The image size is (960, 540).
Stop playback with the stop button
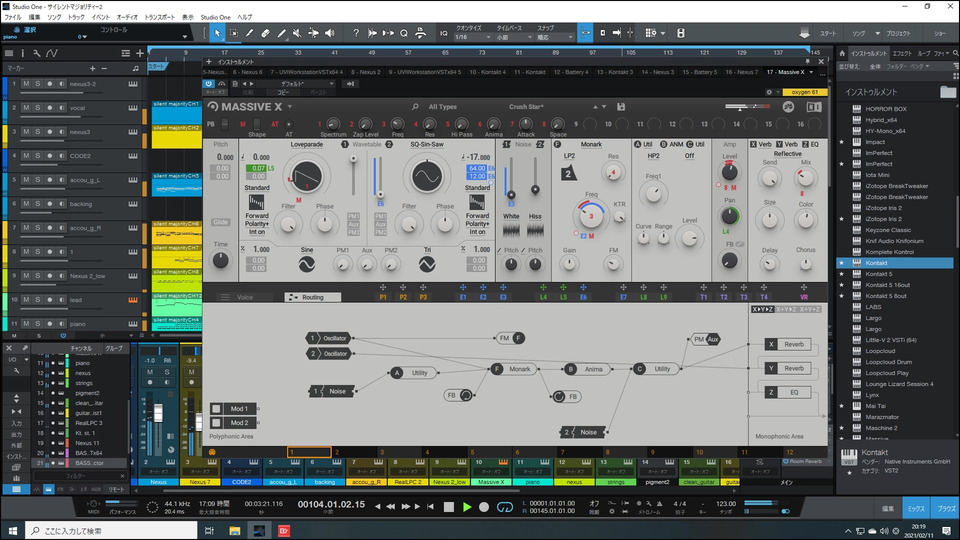449,507
